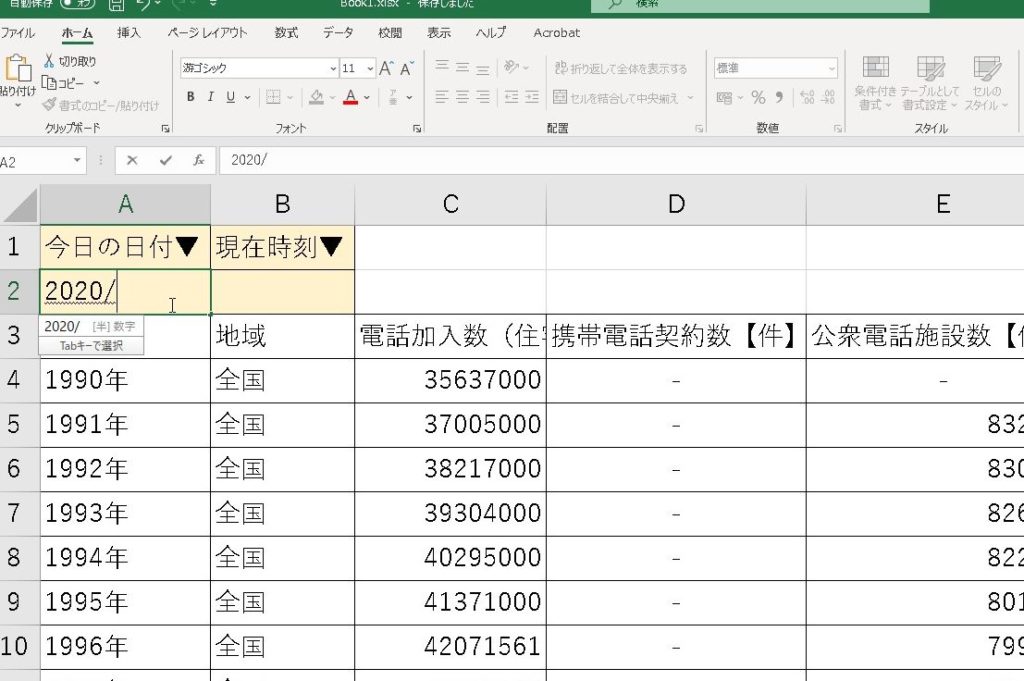Expand the 標準 number format dropdown

pos(830,69)
